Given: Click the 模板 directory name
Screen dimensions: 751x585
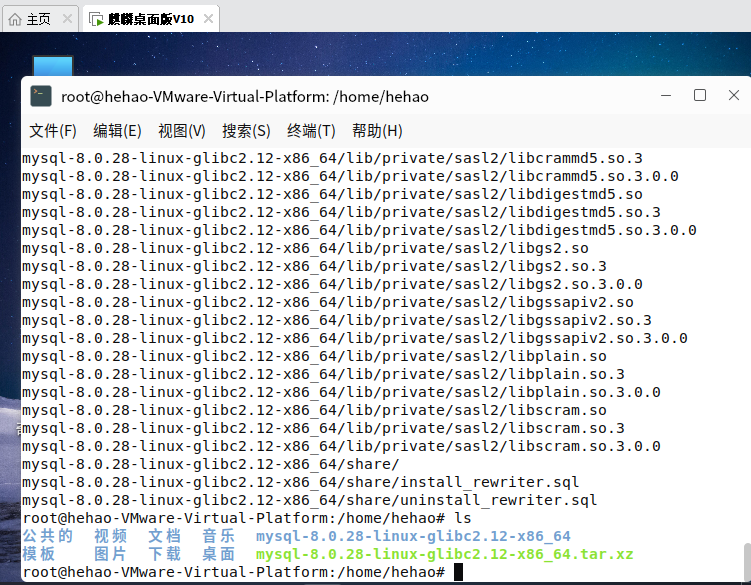Looking at the screenshot, I should click(x=39, y=554).
